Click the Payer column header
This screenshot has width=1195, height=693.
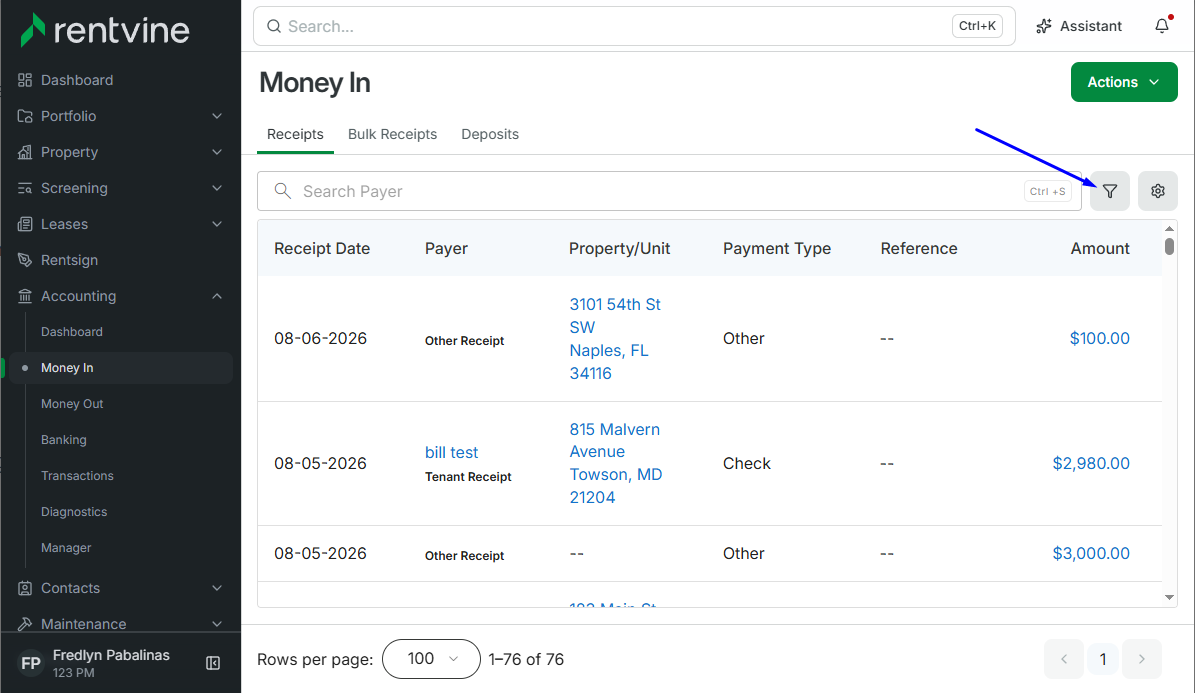(x=447, y=249)
